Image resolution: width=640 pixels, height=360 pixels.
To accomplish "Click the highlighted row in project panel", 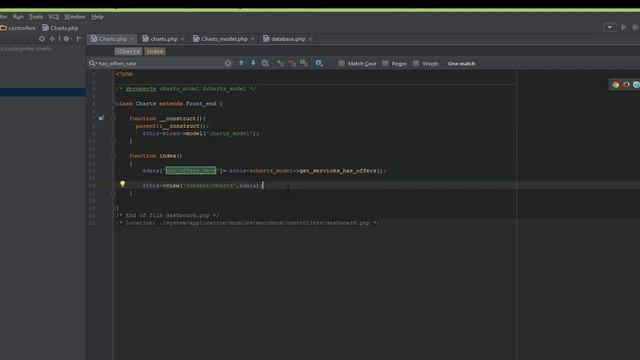I will point(43,92).
